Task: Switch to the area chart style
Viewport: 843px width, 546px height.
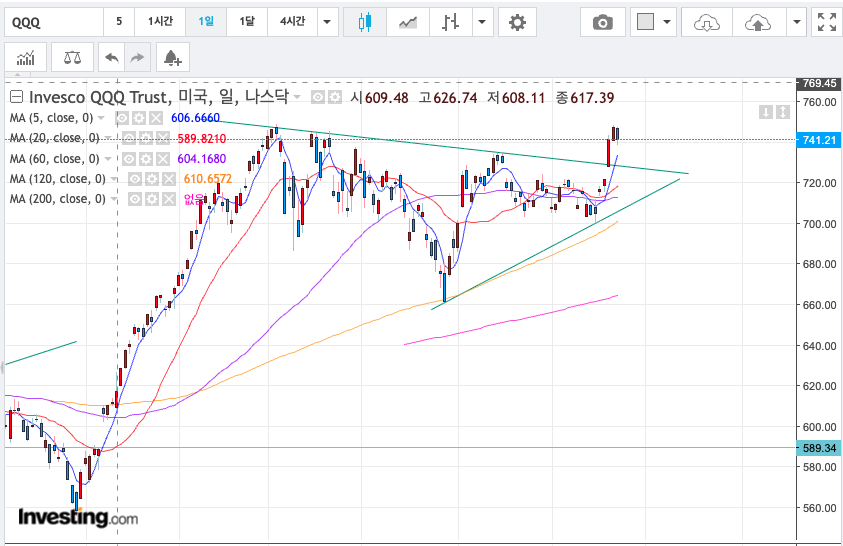Action: click(408, 22)
